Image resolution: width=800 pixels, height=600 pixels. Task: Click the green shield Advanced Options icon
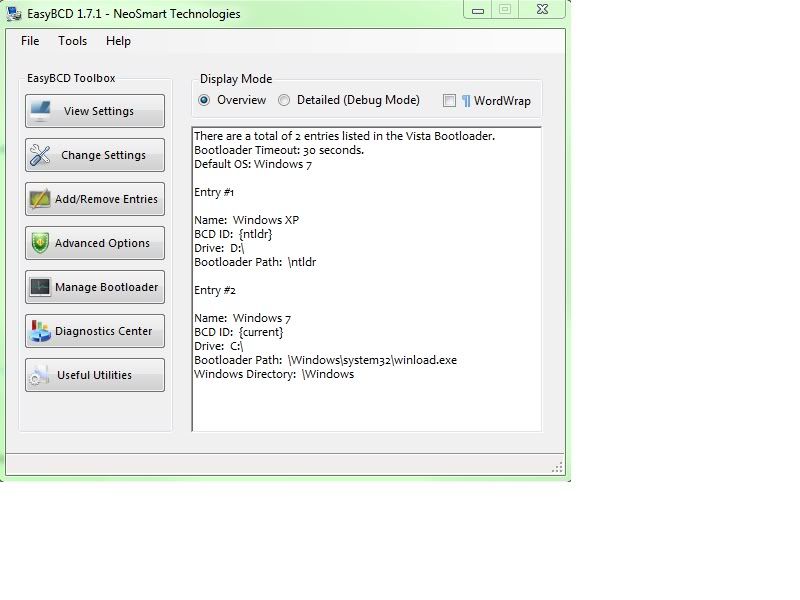[x=41, y=243]
